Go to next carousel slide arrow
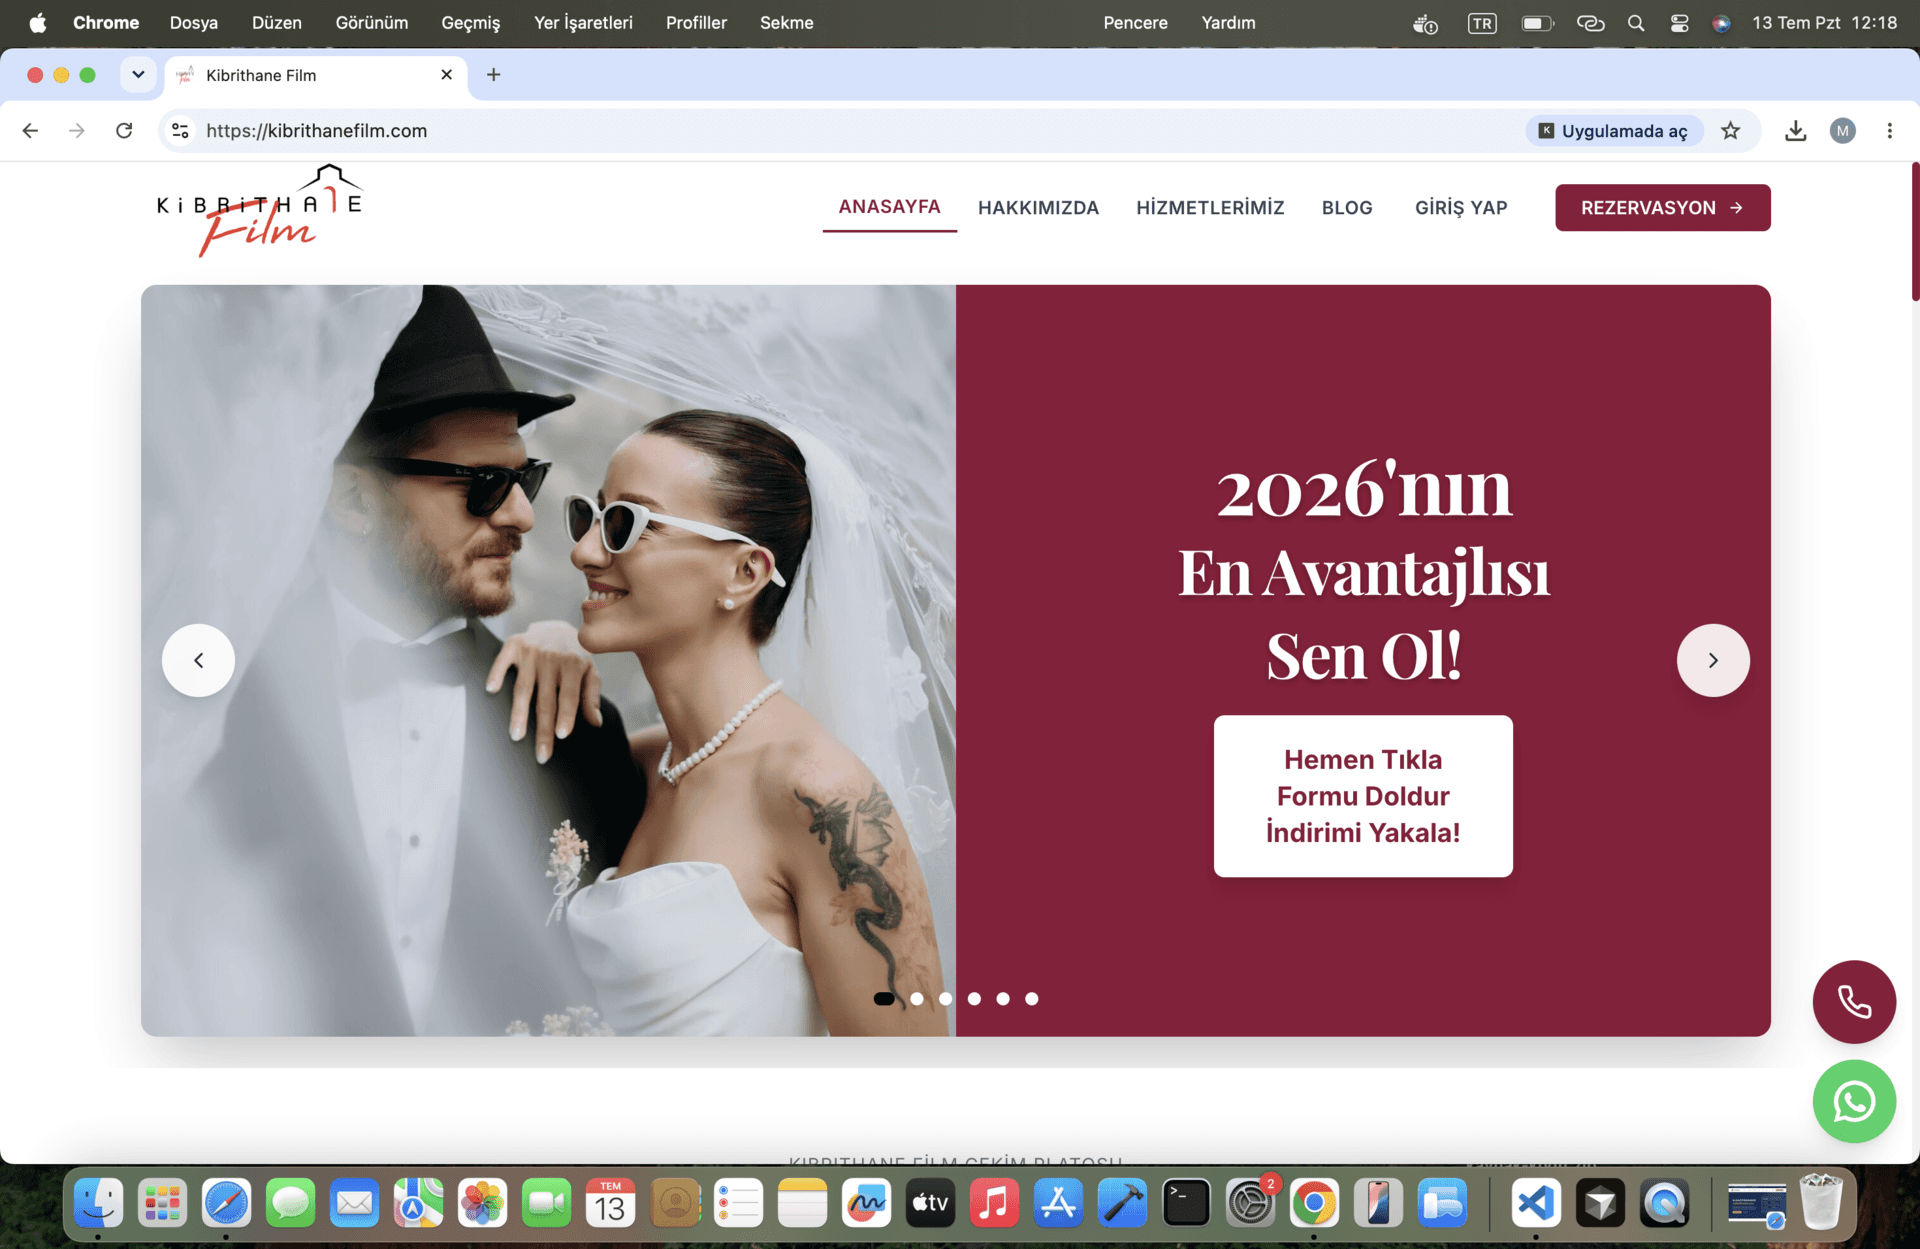The height and width of the screenshot is (1249, 1920). pos(1713,660)
